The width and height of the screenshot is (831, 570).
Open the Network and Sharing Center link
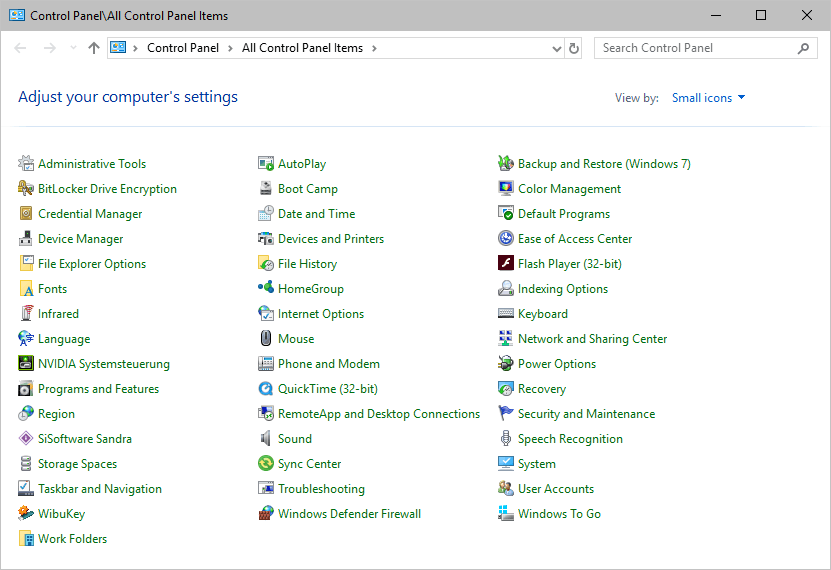point(592,339)
